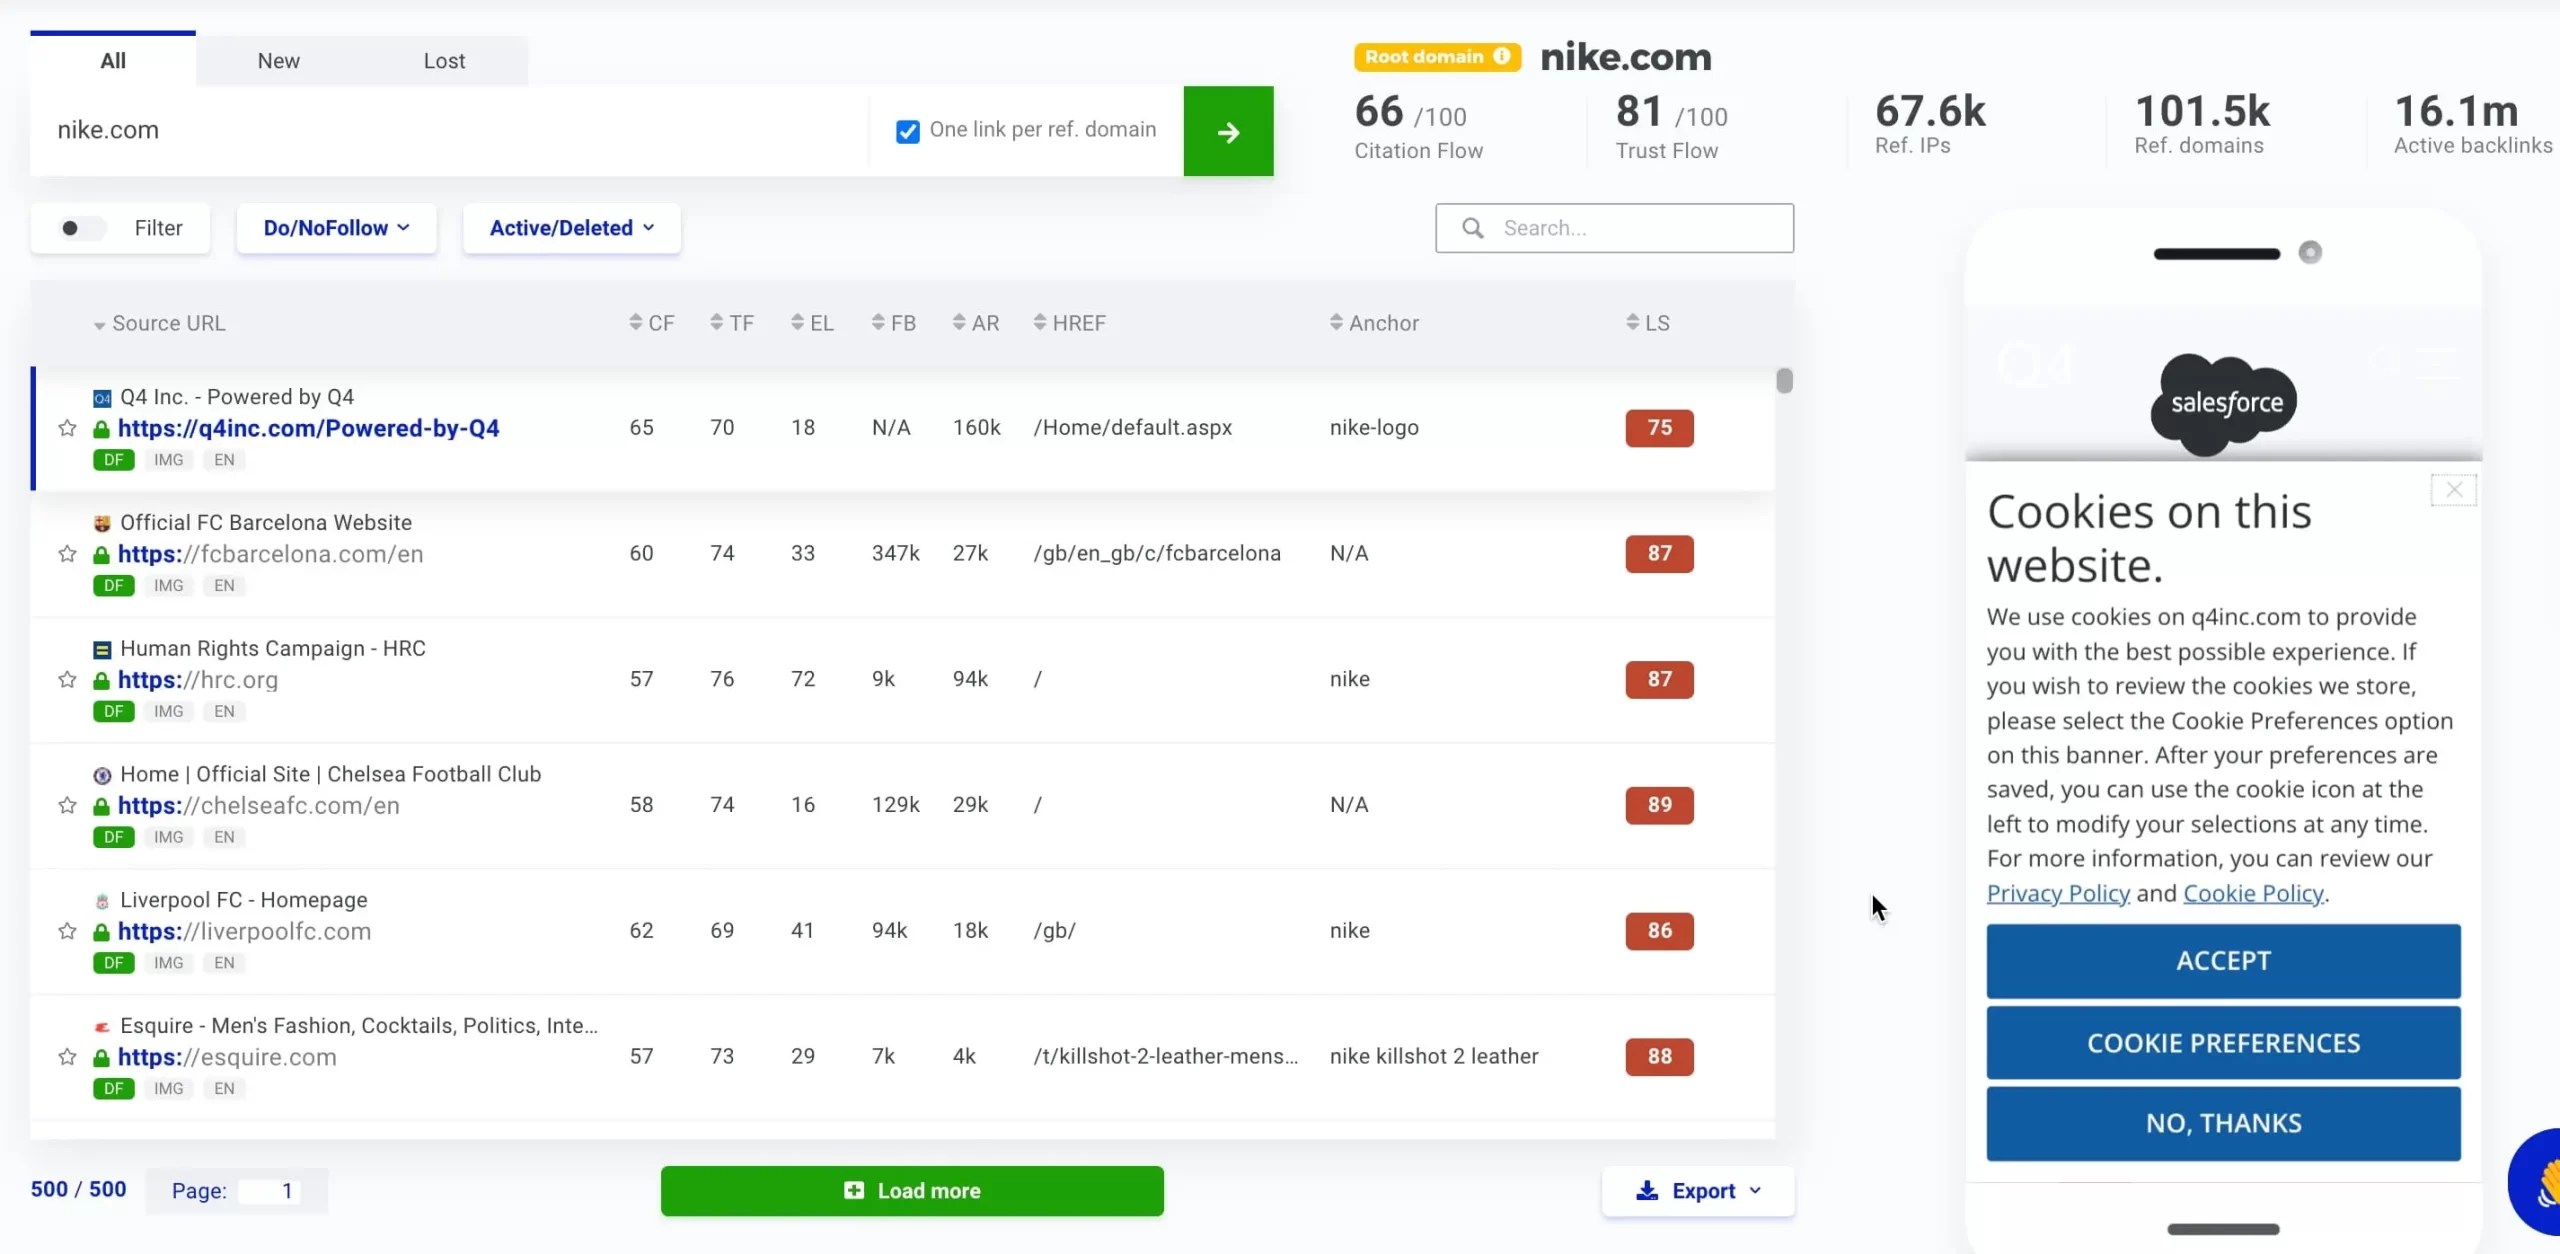The image size is (2560, 1254).
Task: Click the magnifier icon in Search box
Action: click(x=1473, y=228)
